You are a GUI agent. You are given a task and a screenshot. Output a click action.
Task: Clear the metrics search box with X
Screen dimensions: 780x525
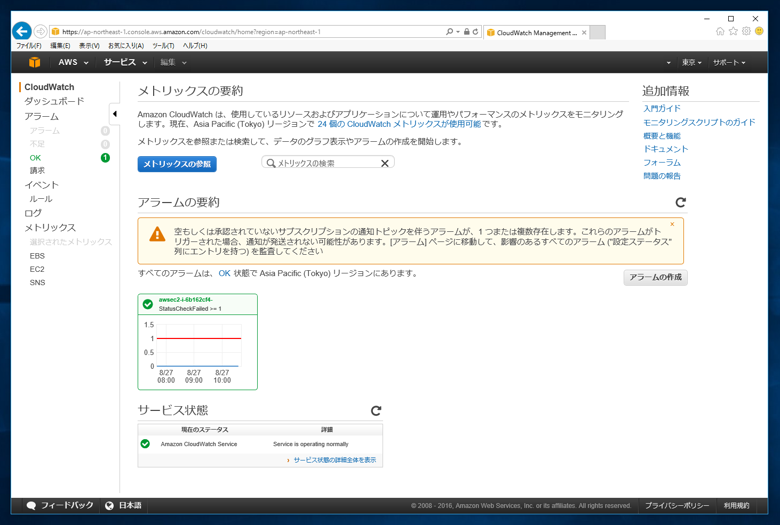[x=385, y=163]
